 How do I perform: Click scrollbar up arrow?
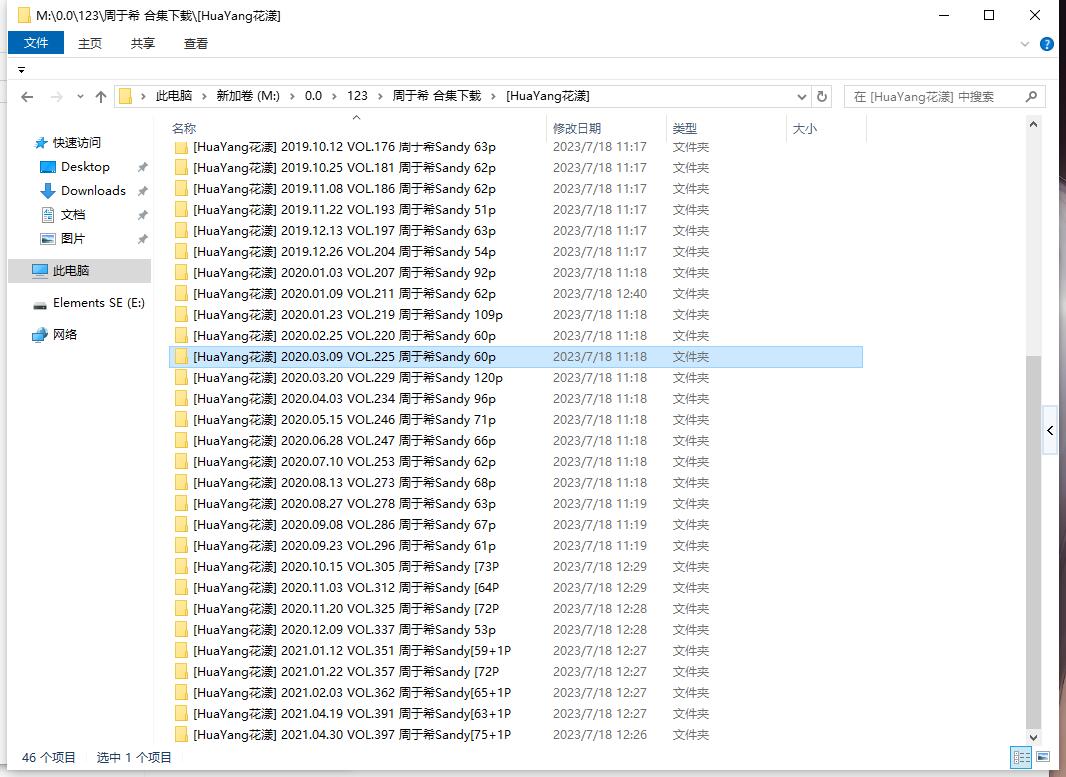1033,124
